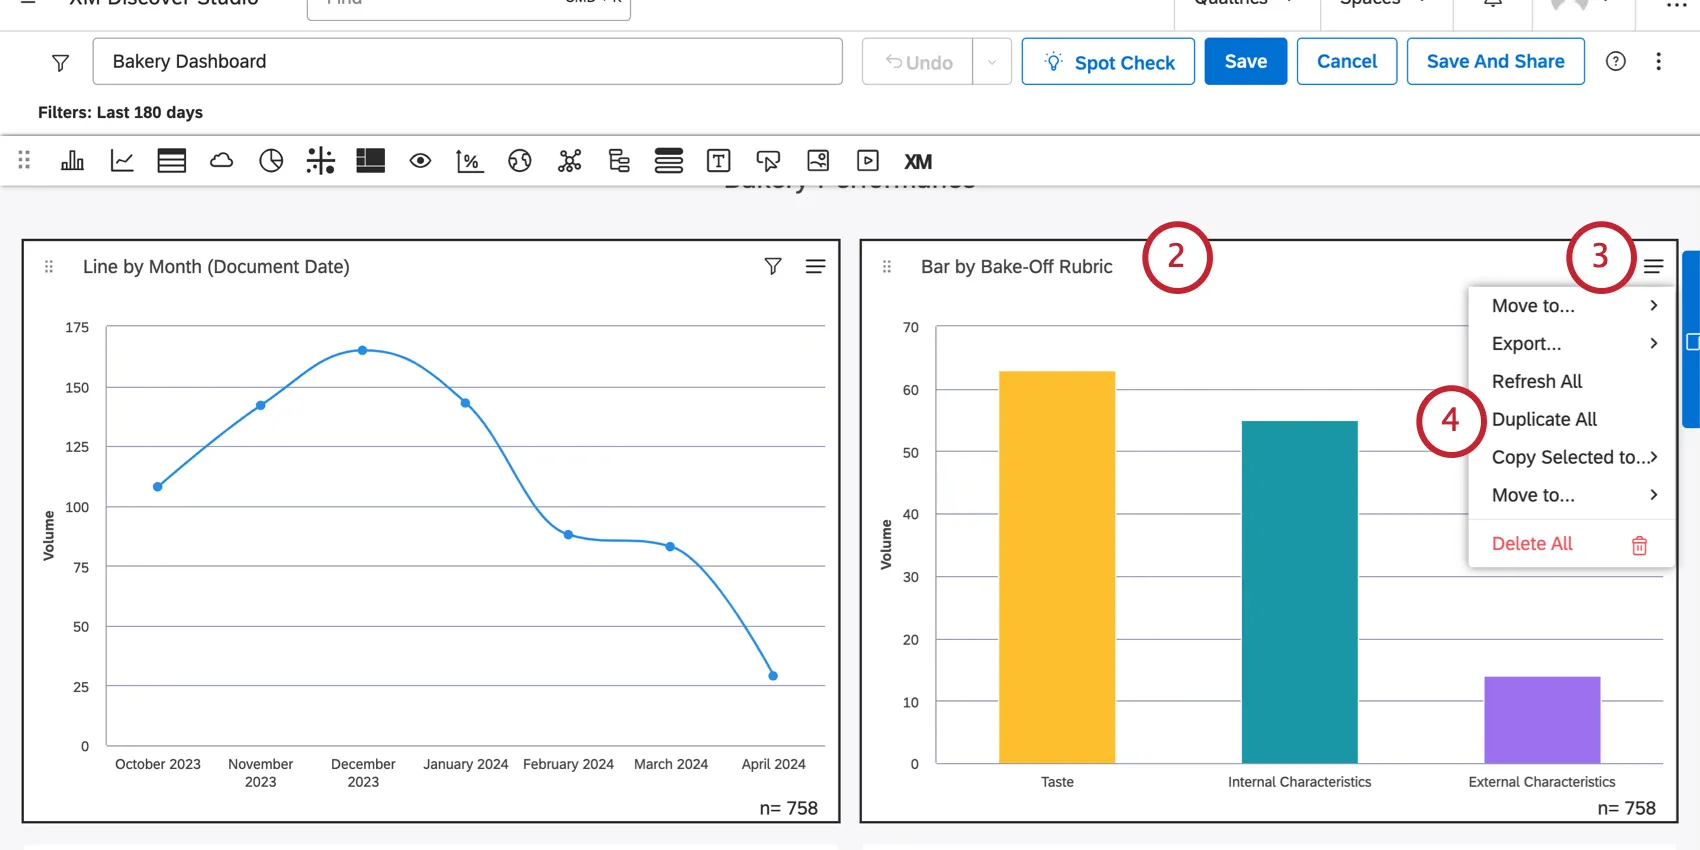Click the eye preview widget icon
The image size is (1700, 850).
(x=420, y=161)
